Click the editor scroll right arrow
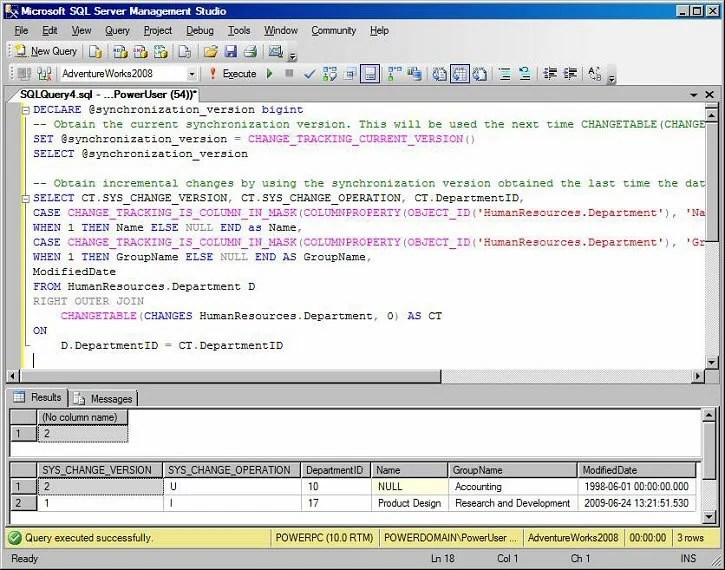725x570 pixels. [698, 376]
